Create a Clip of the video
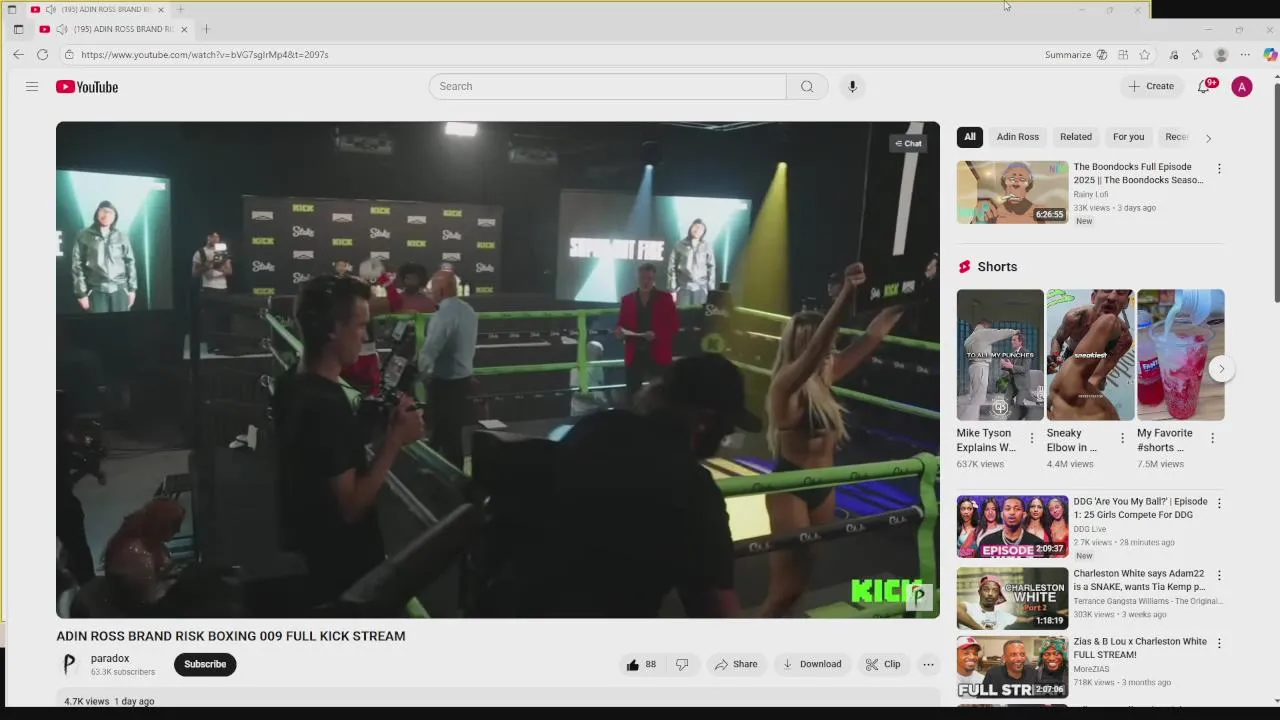The height and width of the screenshot is (720, 1280). click(x=883, y=664)
